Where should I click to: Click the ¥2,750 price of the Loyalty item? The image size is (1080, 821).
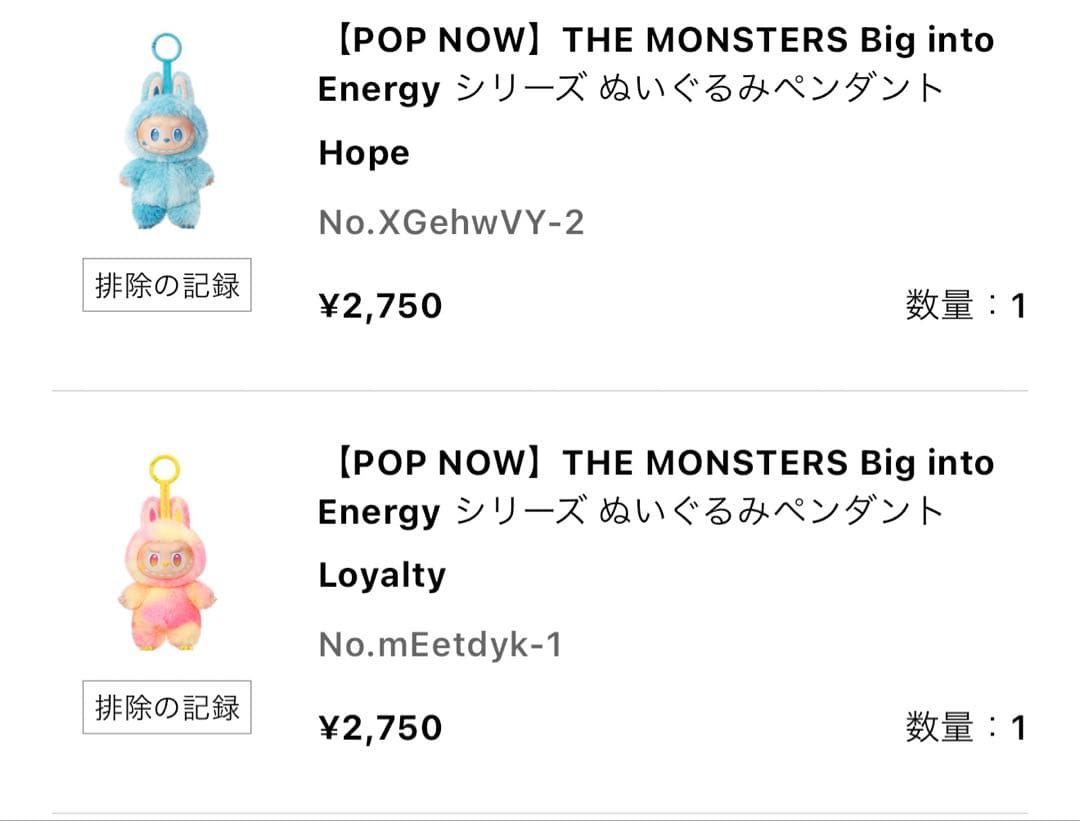coord(379,728)
